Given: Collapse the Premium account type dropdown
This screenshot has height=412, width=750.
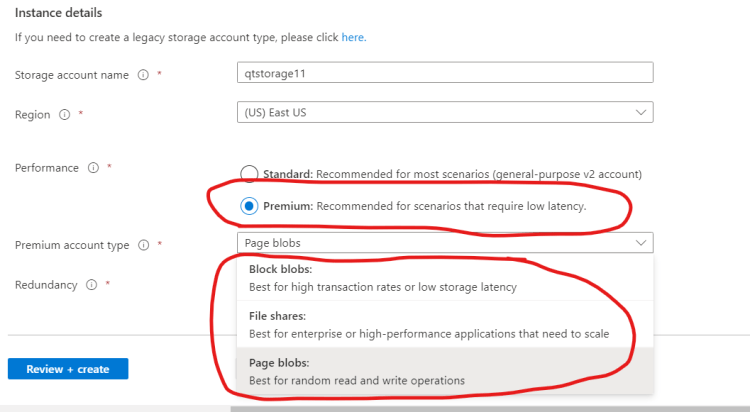Looking at the screenshot, I should point(444,243).
